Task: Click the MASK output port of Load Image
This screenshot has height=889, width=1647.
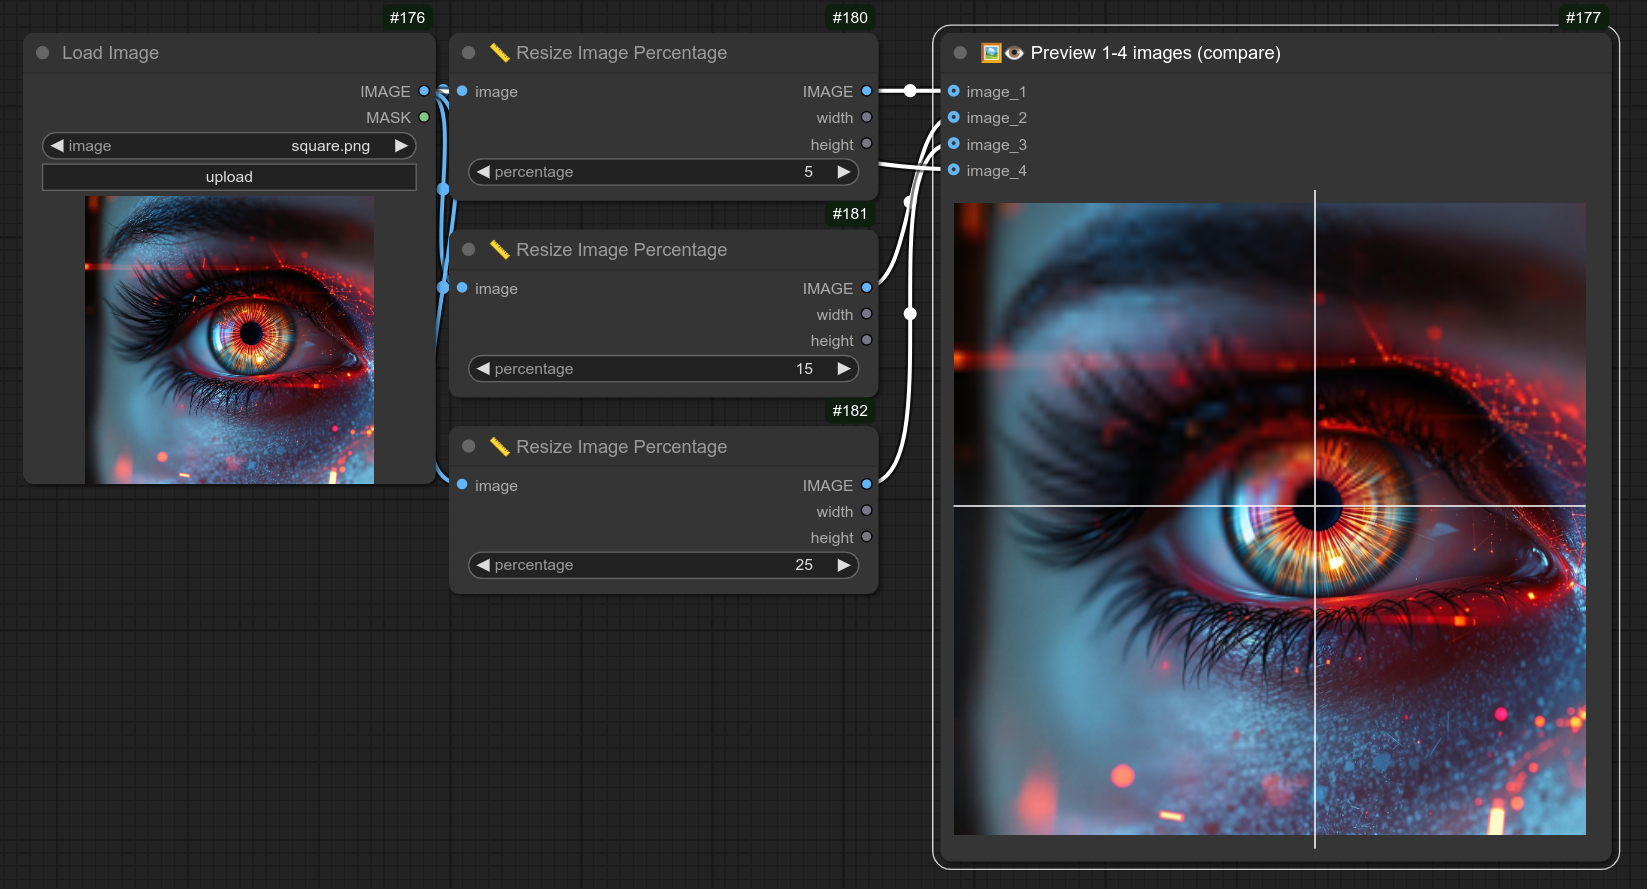Action: coord(424,117)
